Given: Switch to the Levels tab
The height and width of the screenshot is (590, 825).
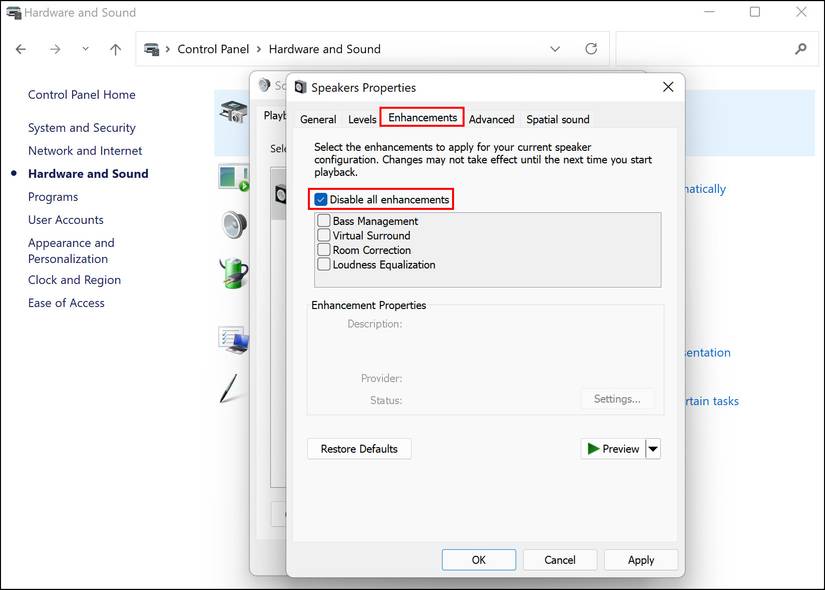Looking at the screenshot, I should coord(362,119).
